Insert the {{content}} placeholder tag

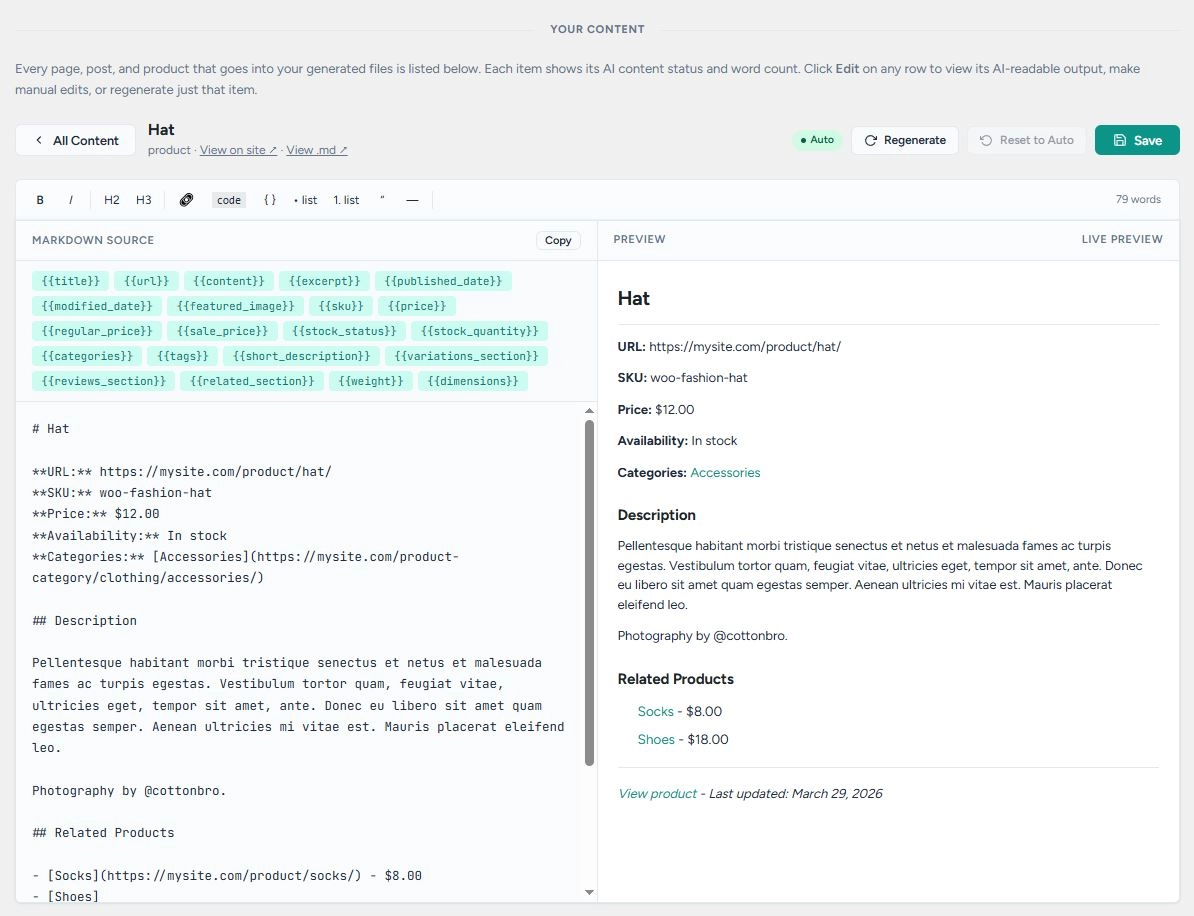point(228,281)
